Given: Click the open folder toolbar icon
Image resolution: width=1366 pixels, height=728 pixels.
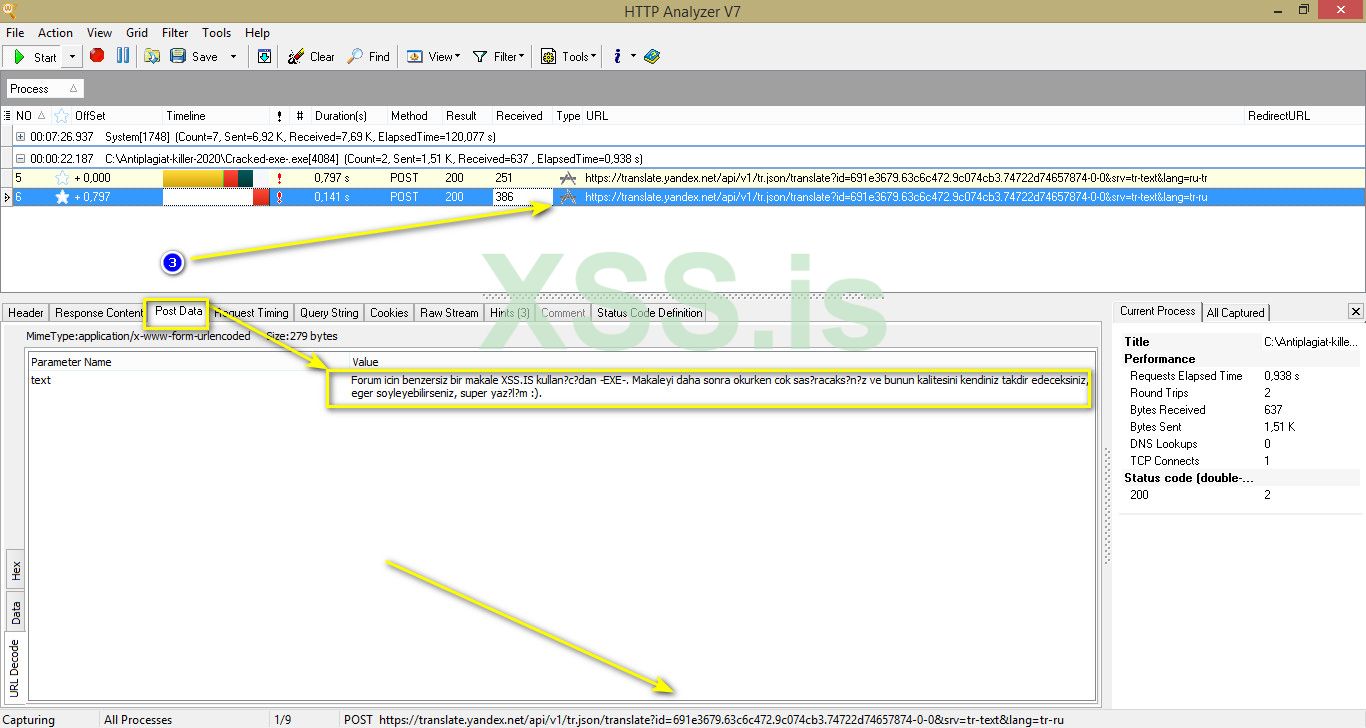Looking at the screenshot, I should (152, 57).
